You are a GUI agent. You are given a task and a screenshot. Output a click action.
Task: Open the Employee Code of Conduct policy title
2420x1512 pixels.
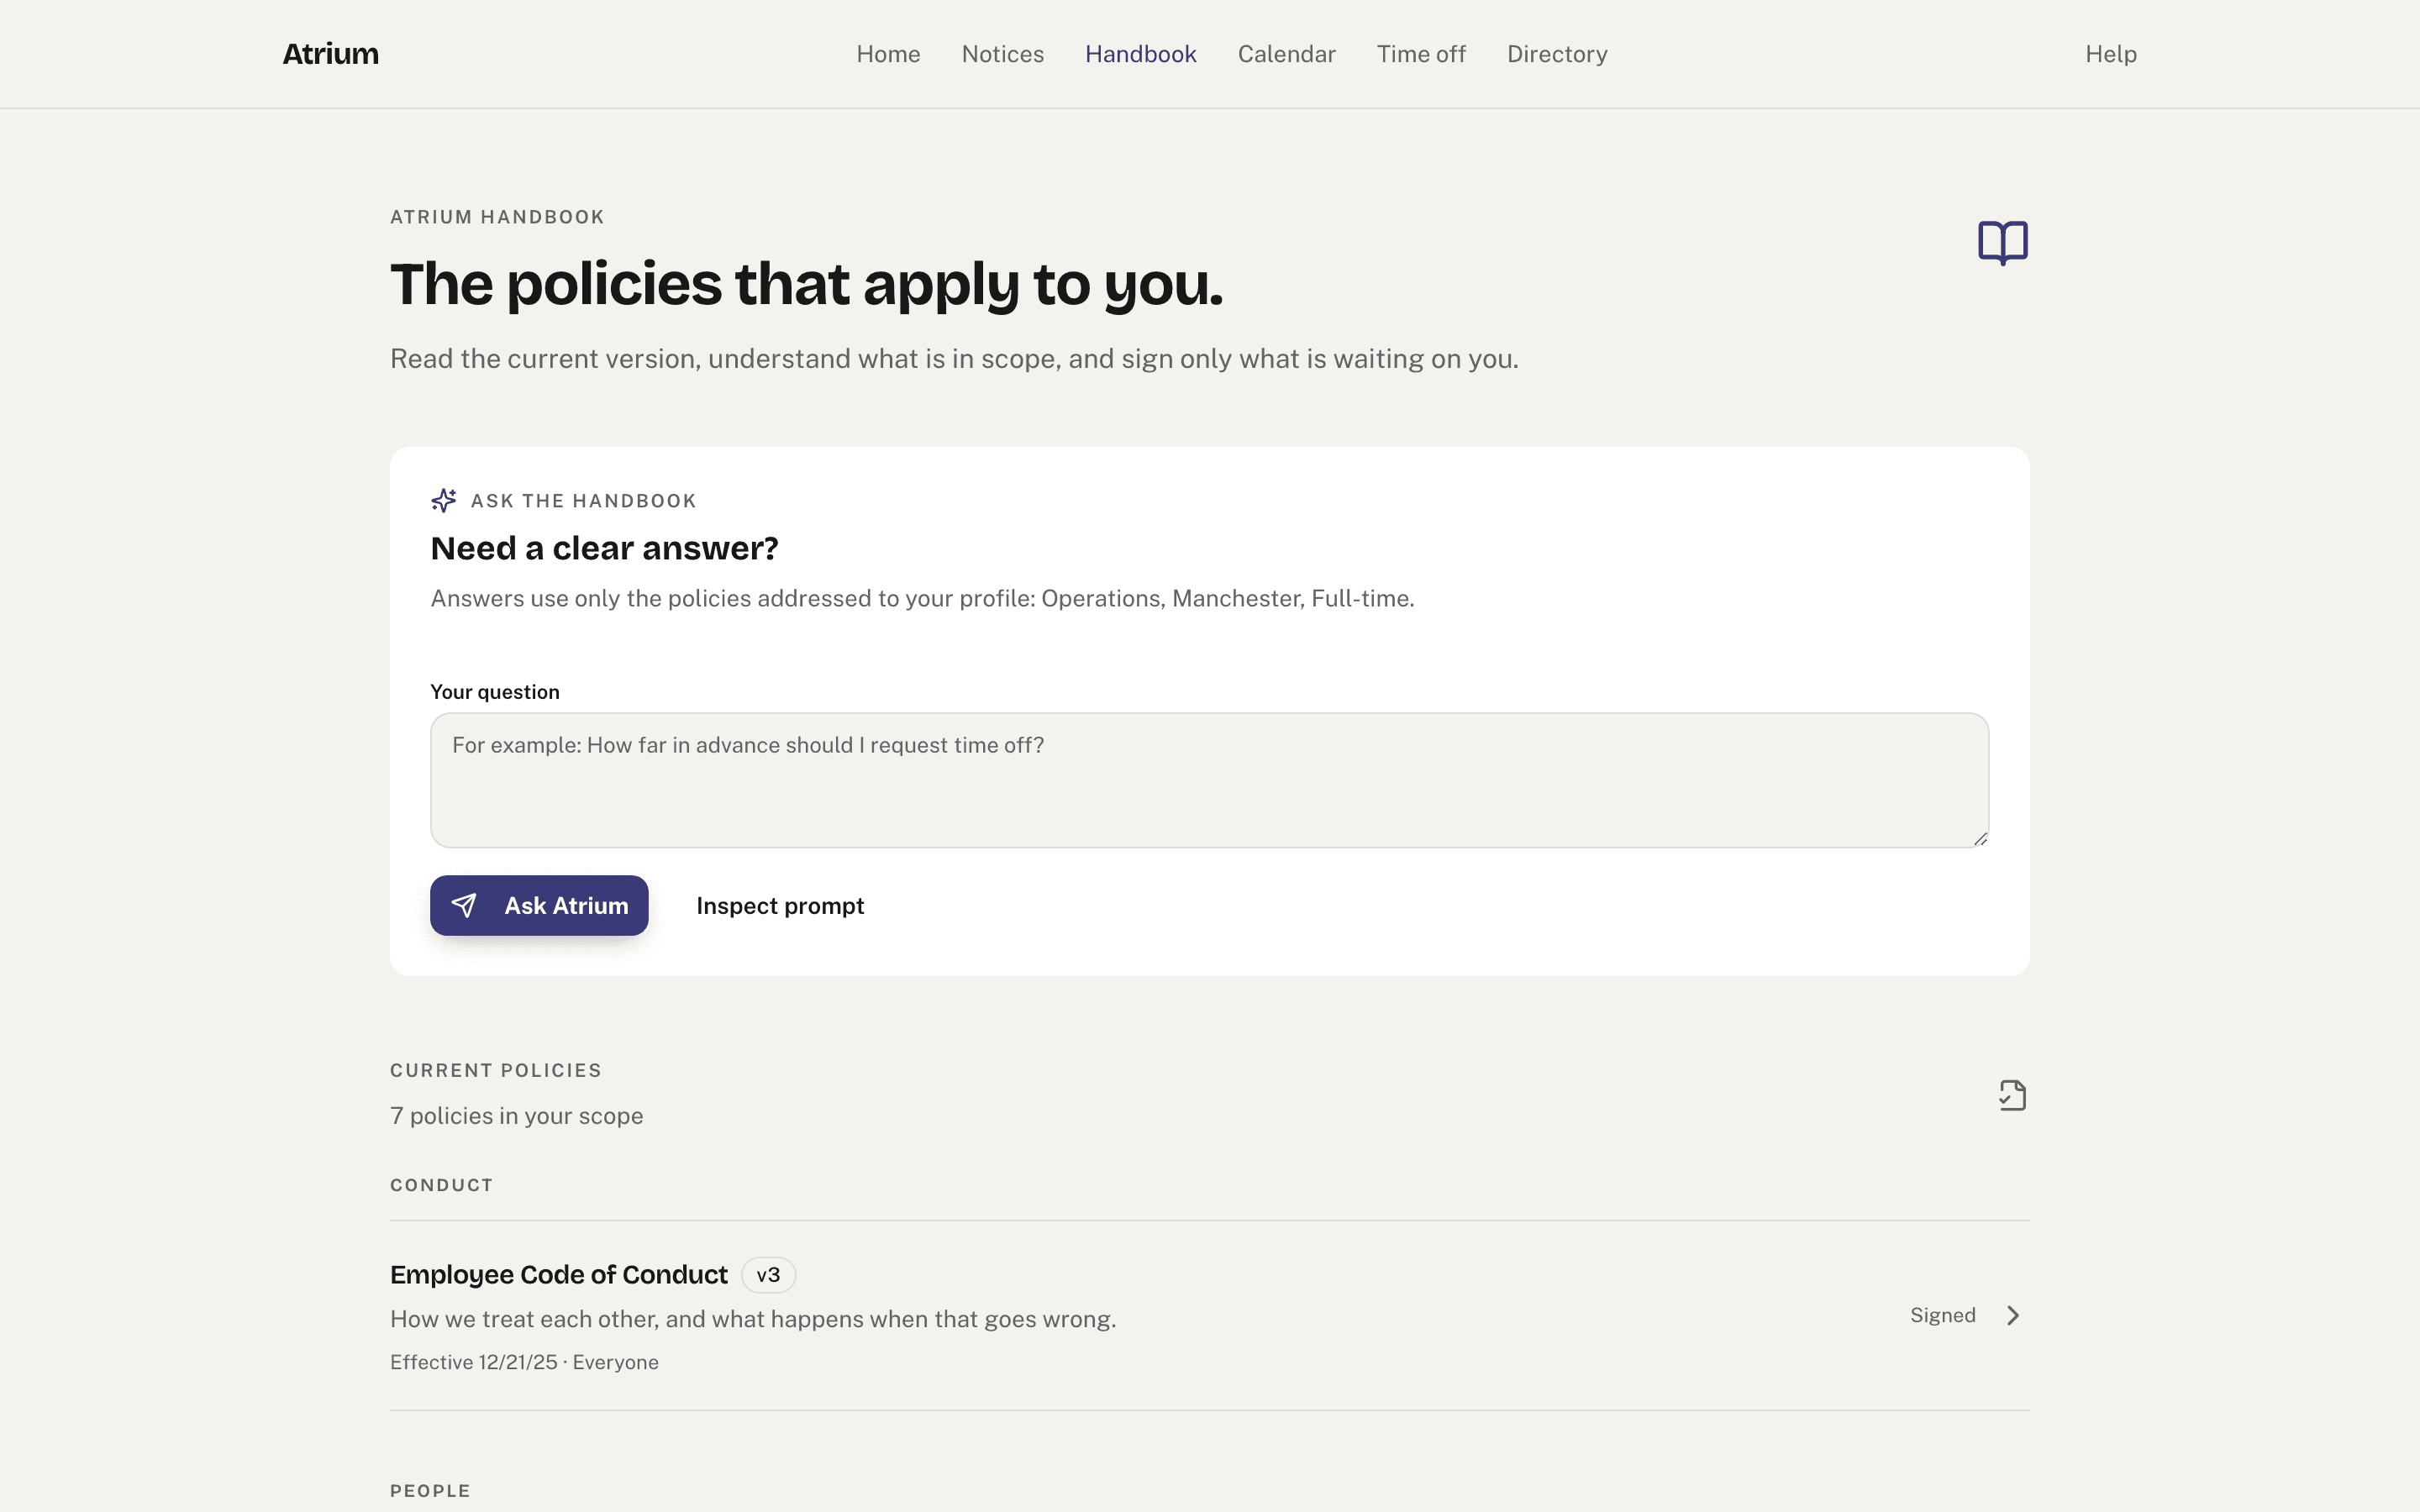click(x=559, y=1274)
